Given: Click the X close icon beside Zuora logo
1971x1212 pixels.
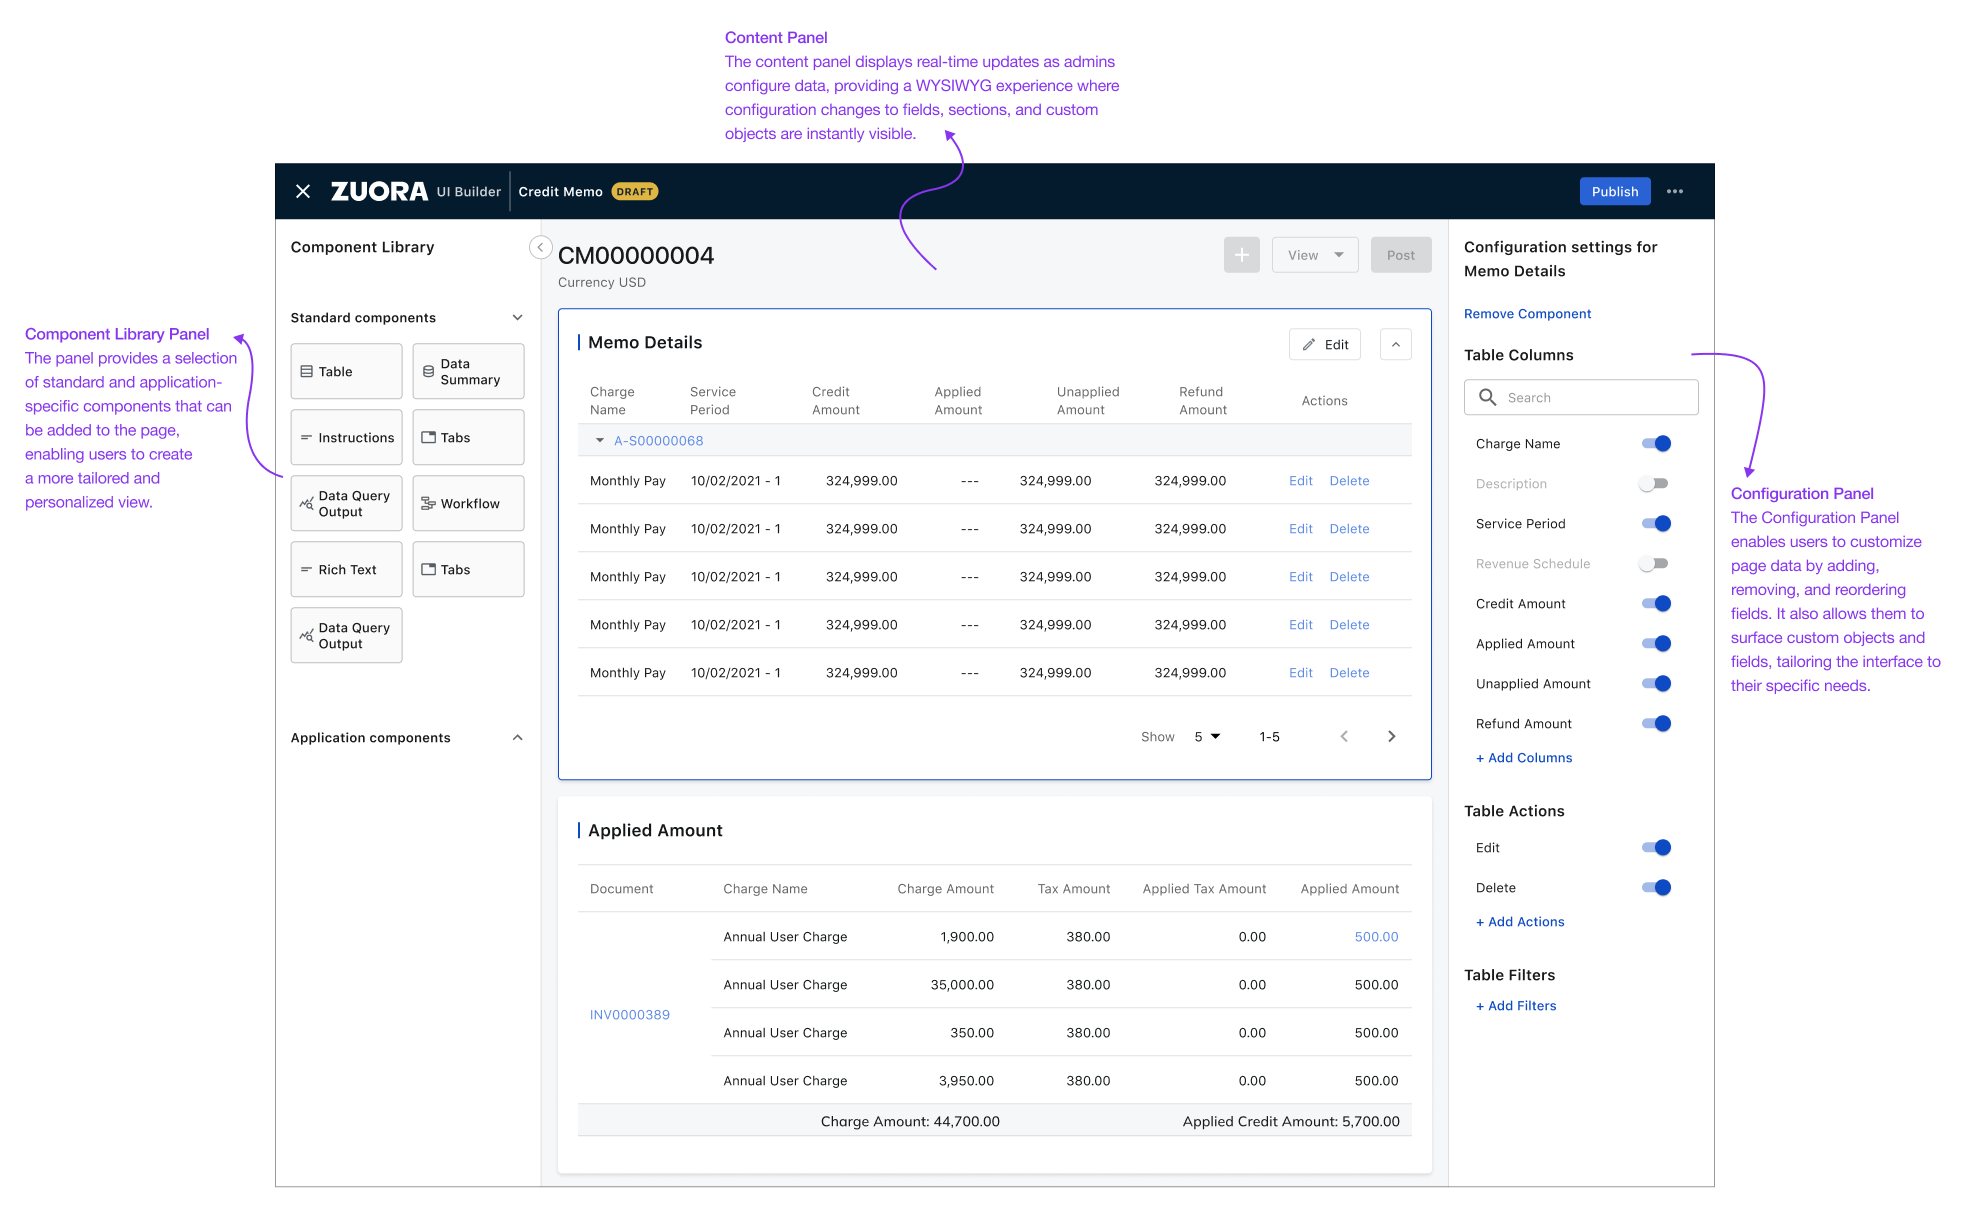Looking at the screenshot, I should pyautogui.click(x=303, y=191).
